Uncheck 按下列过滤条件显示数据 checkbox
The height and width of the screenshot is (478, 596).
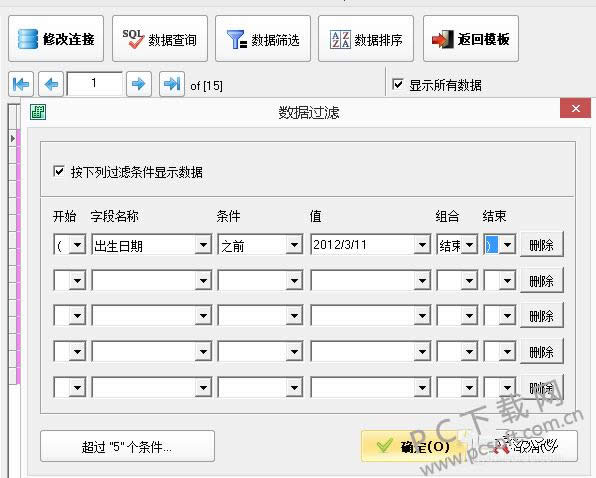(x=59, y=171)
